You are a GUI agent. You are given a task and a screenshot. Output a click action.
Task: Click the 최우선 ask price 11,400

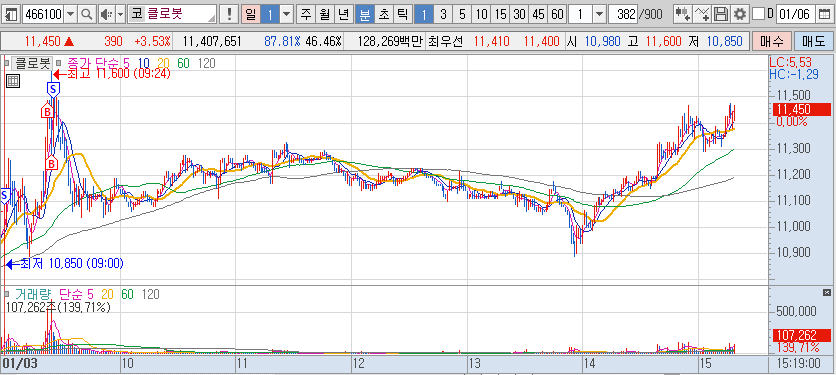[x=542, y=41]
